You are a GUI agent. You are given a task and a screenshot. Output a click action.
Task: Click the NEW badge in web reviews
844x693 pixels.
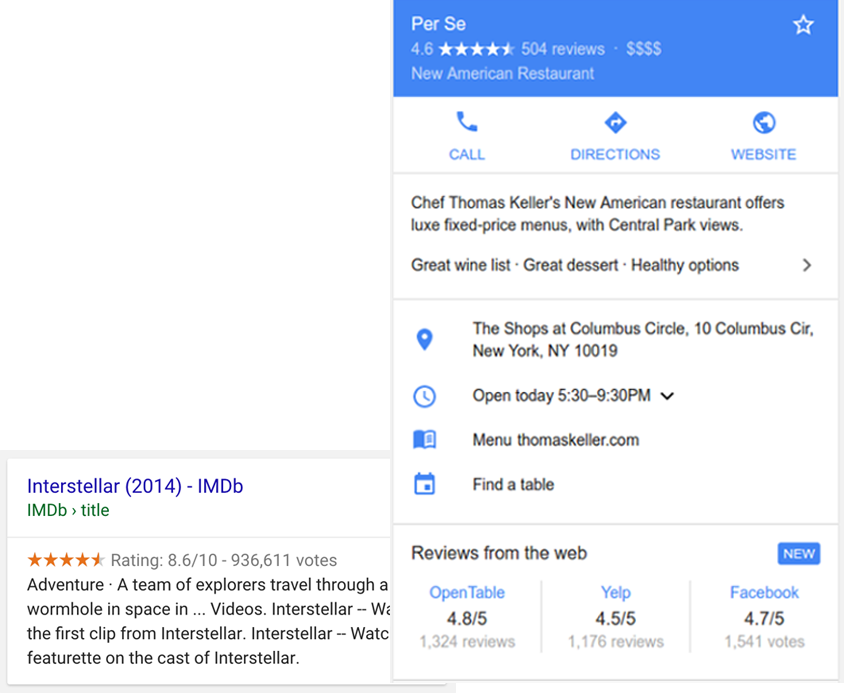point(798,554)
